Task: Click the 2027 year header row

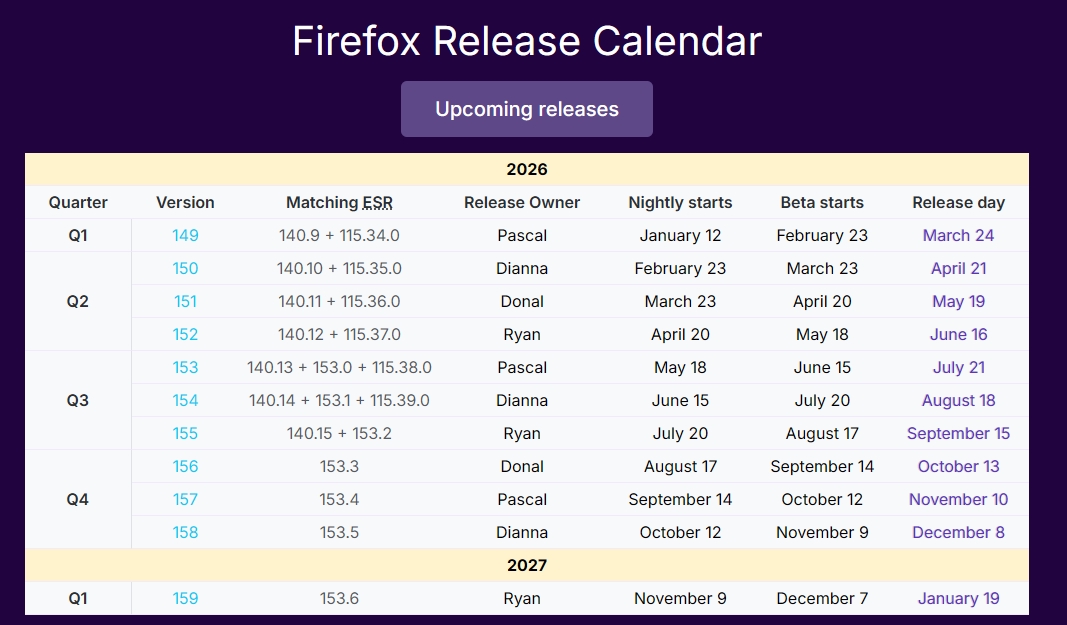Action: (527, 565)
